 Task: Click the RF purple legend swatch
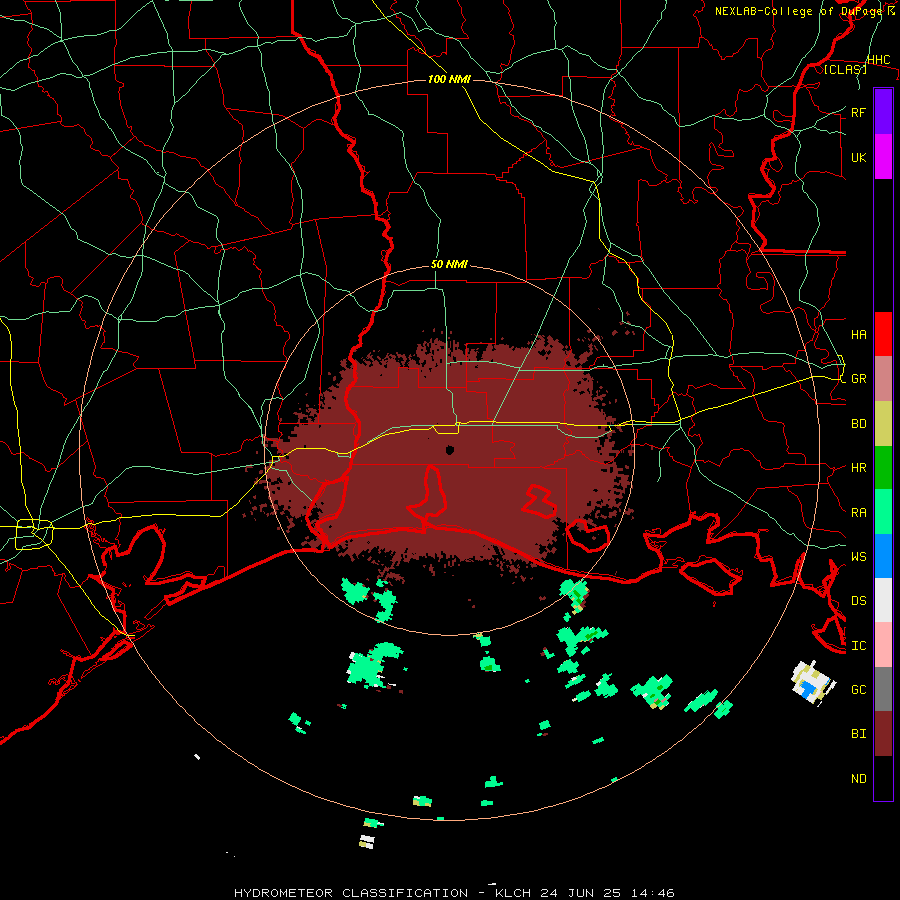click(883, 112)
